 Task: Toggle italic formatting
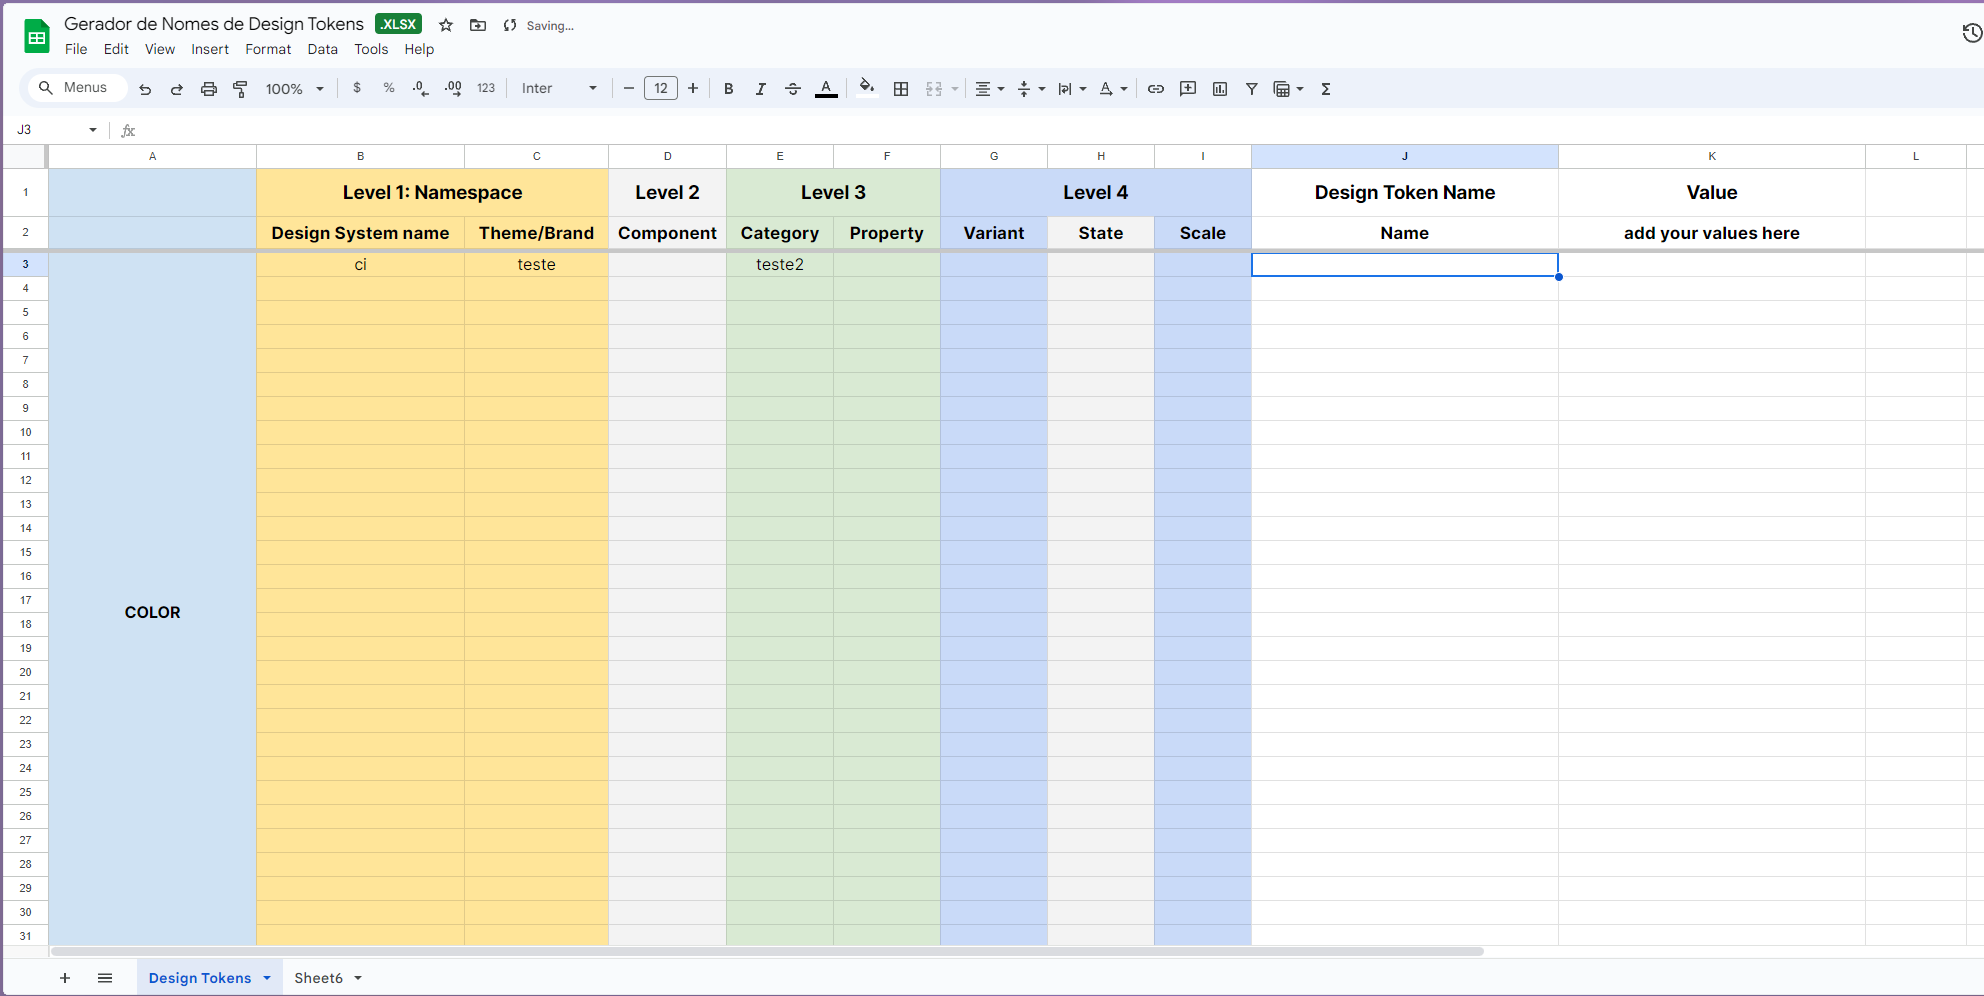pyautogui.click(x=761, y=89)
